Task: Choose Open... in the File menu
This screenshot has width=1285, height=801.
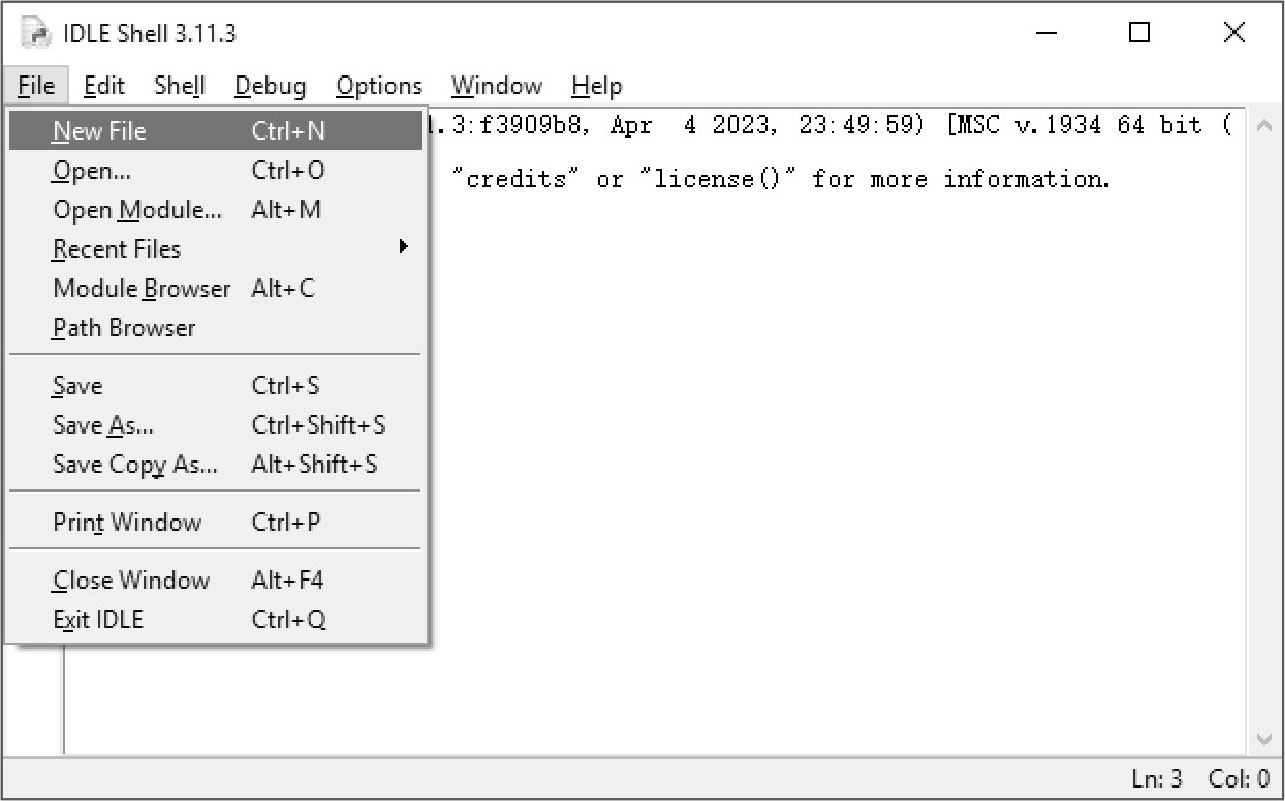Action: tap(215, 170)
